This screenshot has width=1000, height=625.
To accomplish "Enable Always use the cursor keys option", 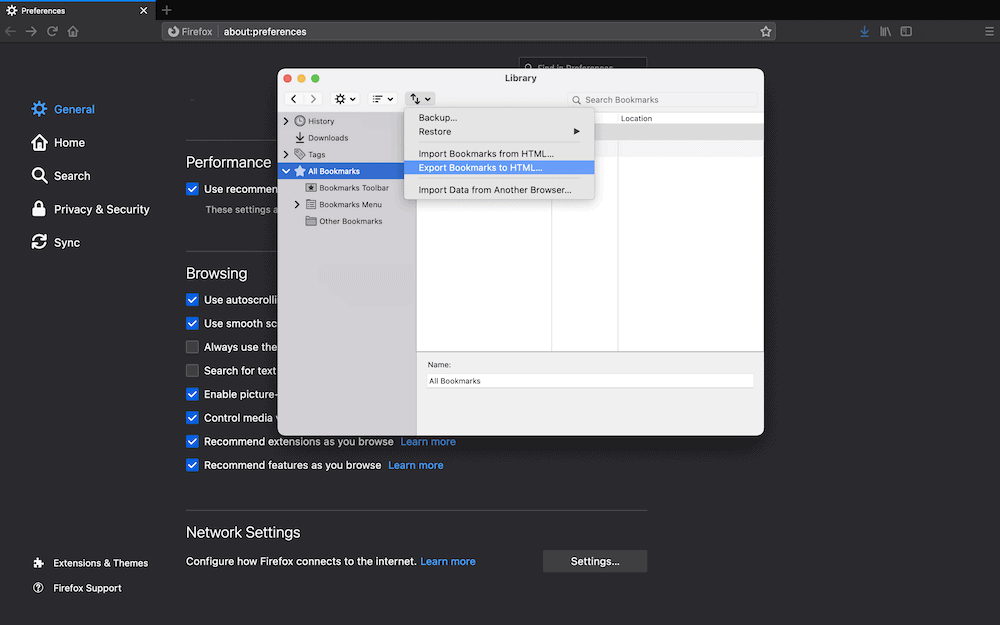I will 191,347.
